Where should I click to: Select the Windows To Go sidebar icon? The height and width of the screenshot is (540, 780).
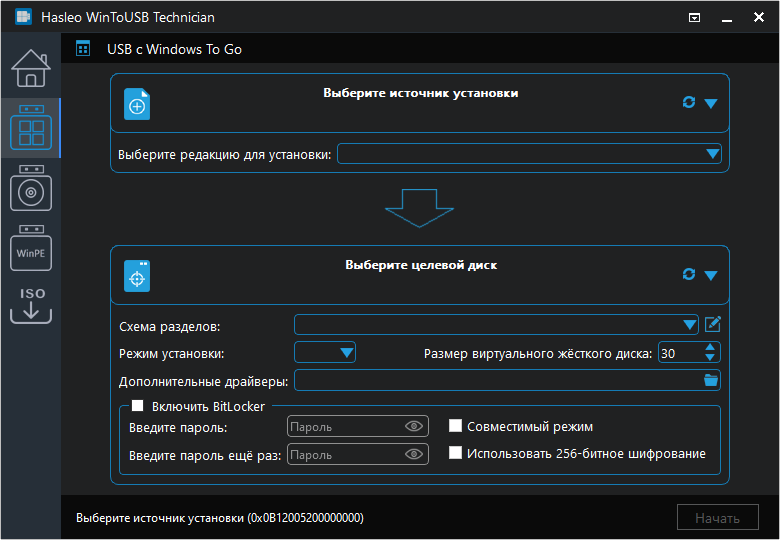[x=30, y=127]
